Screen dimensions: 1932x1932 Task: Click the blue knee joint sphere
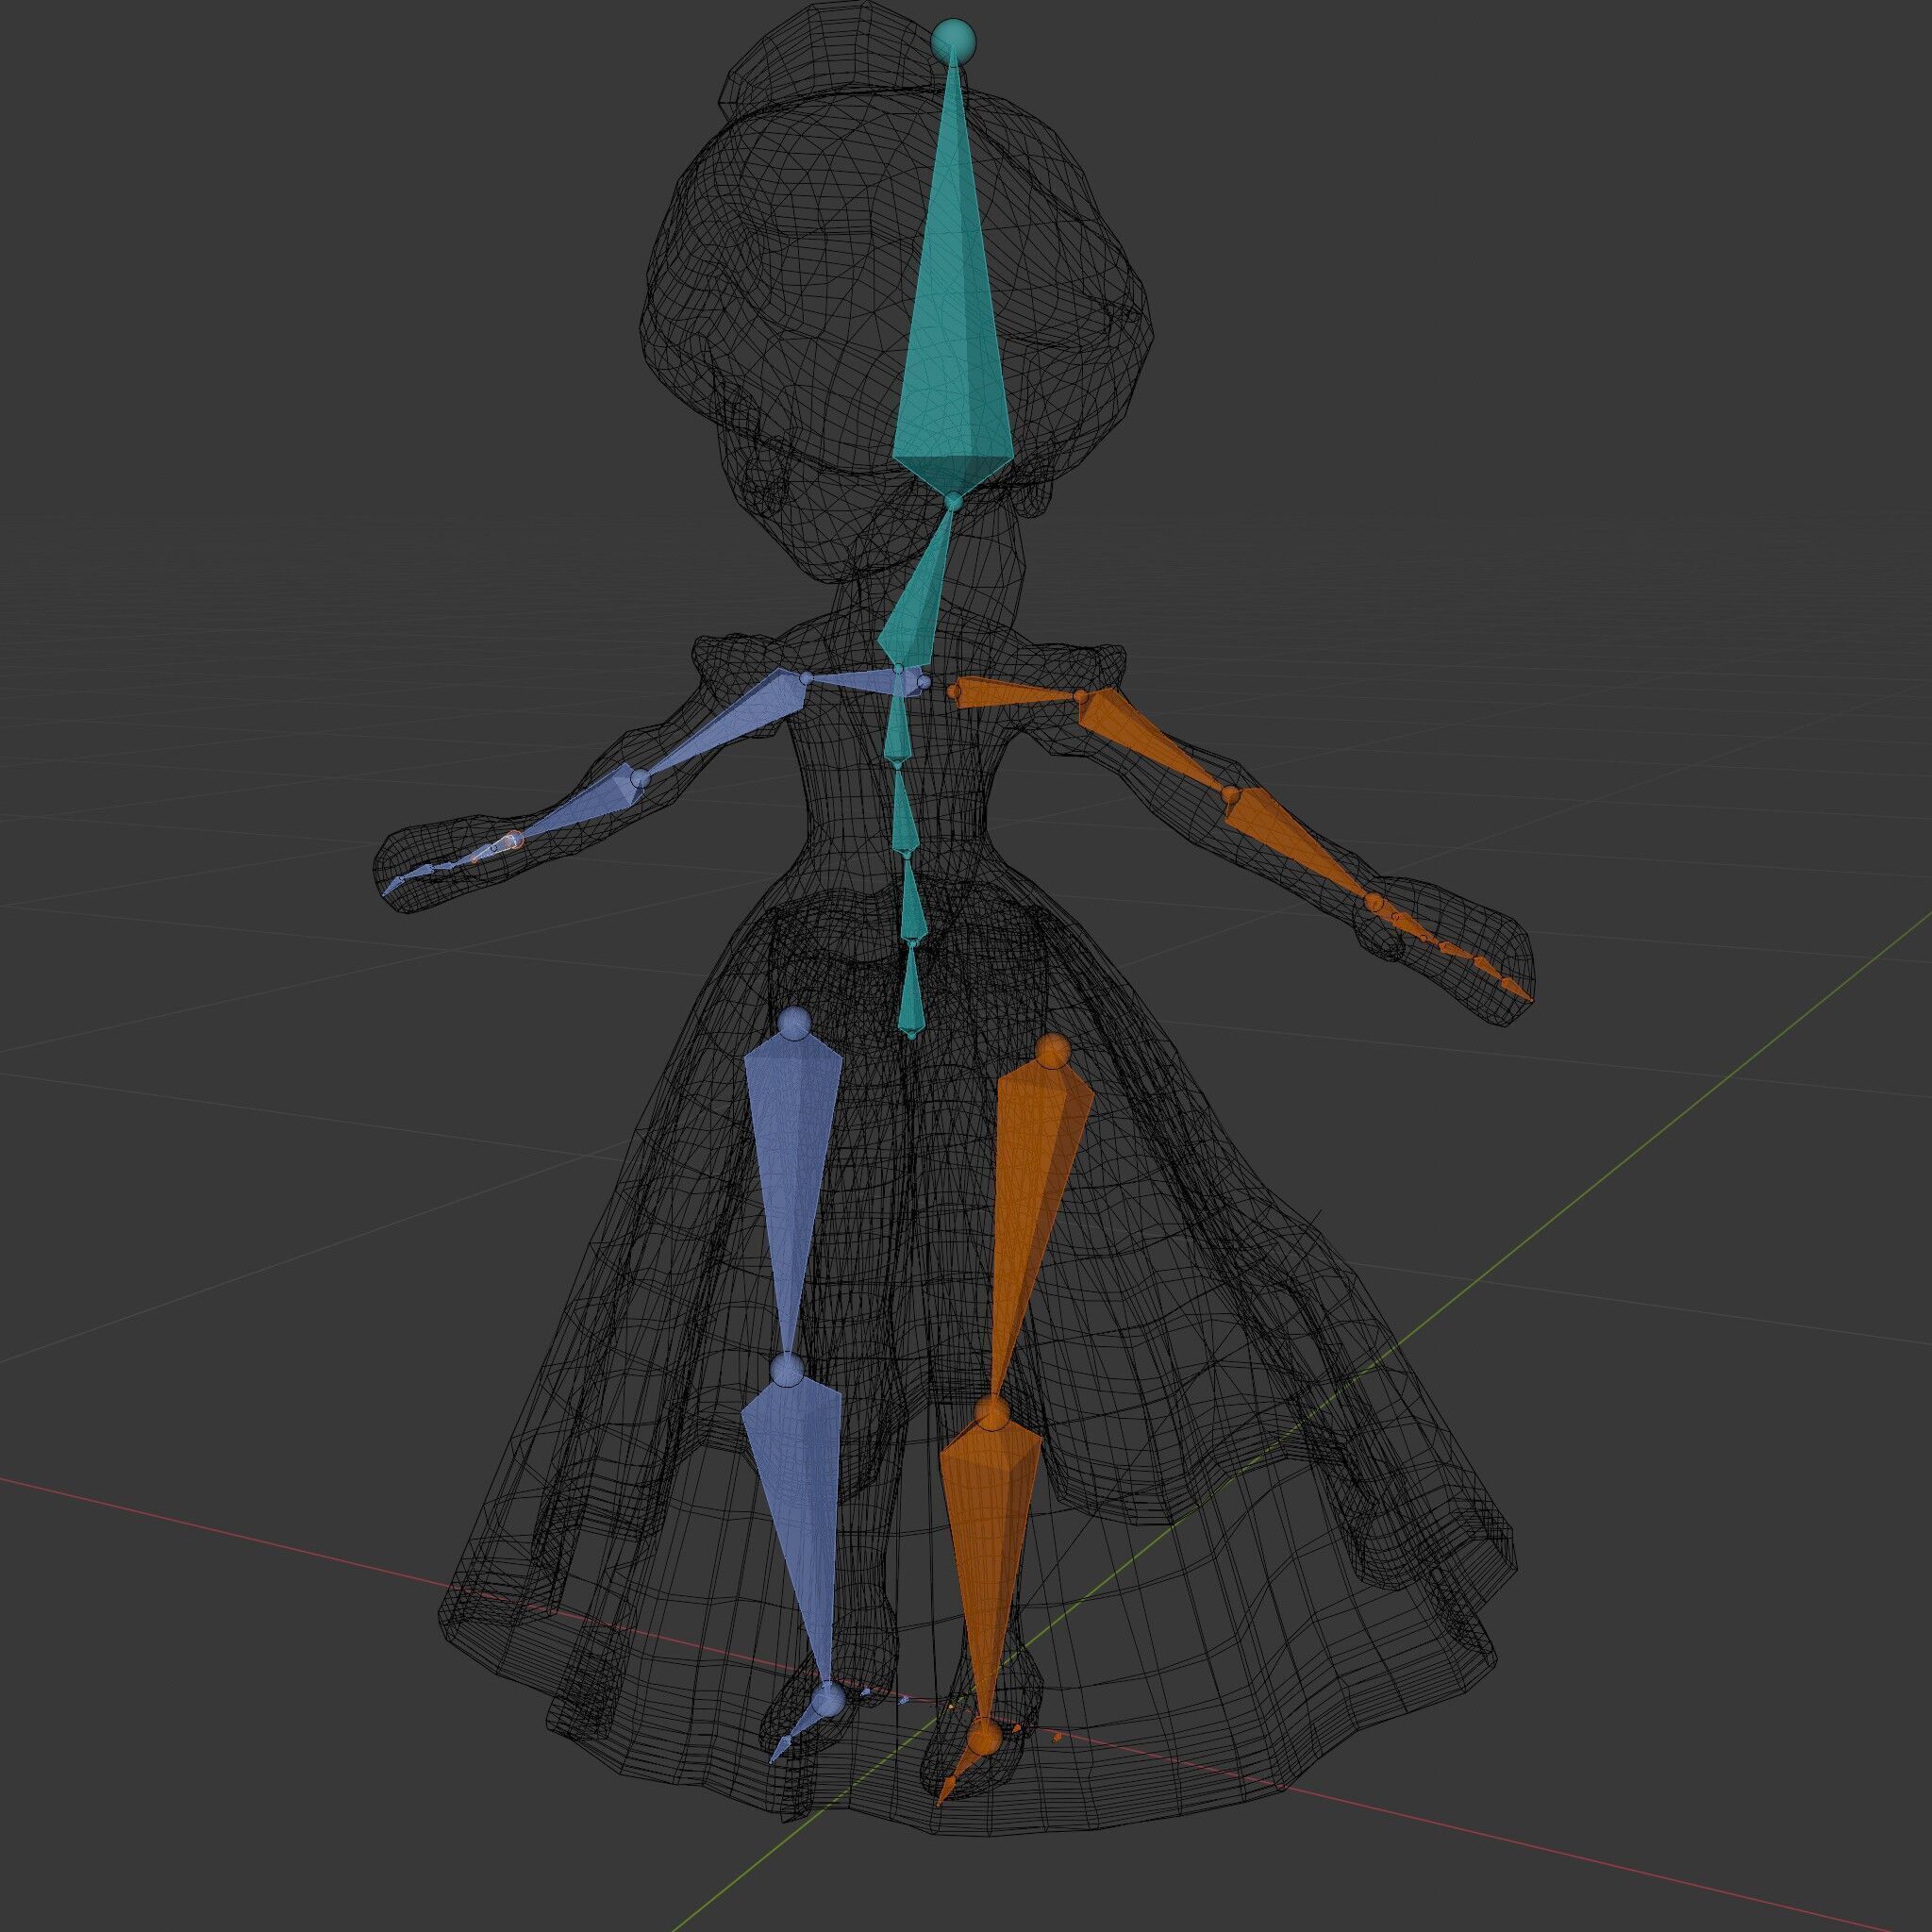[x=789, y=1368]
